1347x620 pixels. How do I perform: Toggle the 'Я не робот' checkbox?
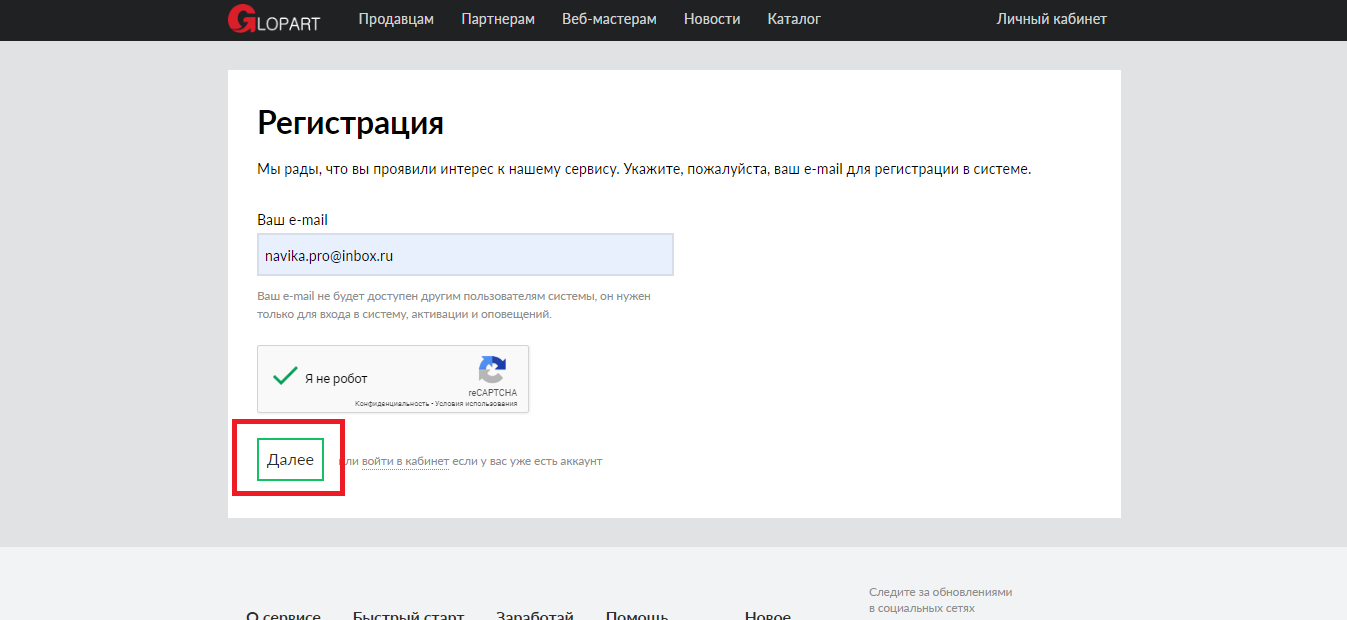286,377
